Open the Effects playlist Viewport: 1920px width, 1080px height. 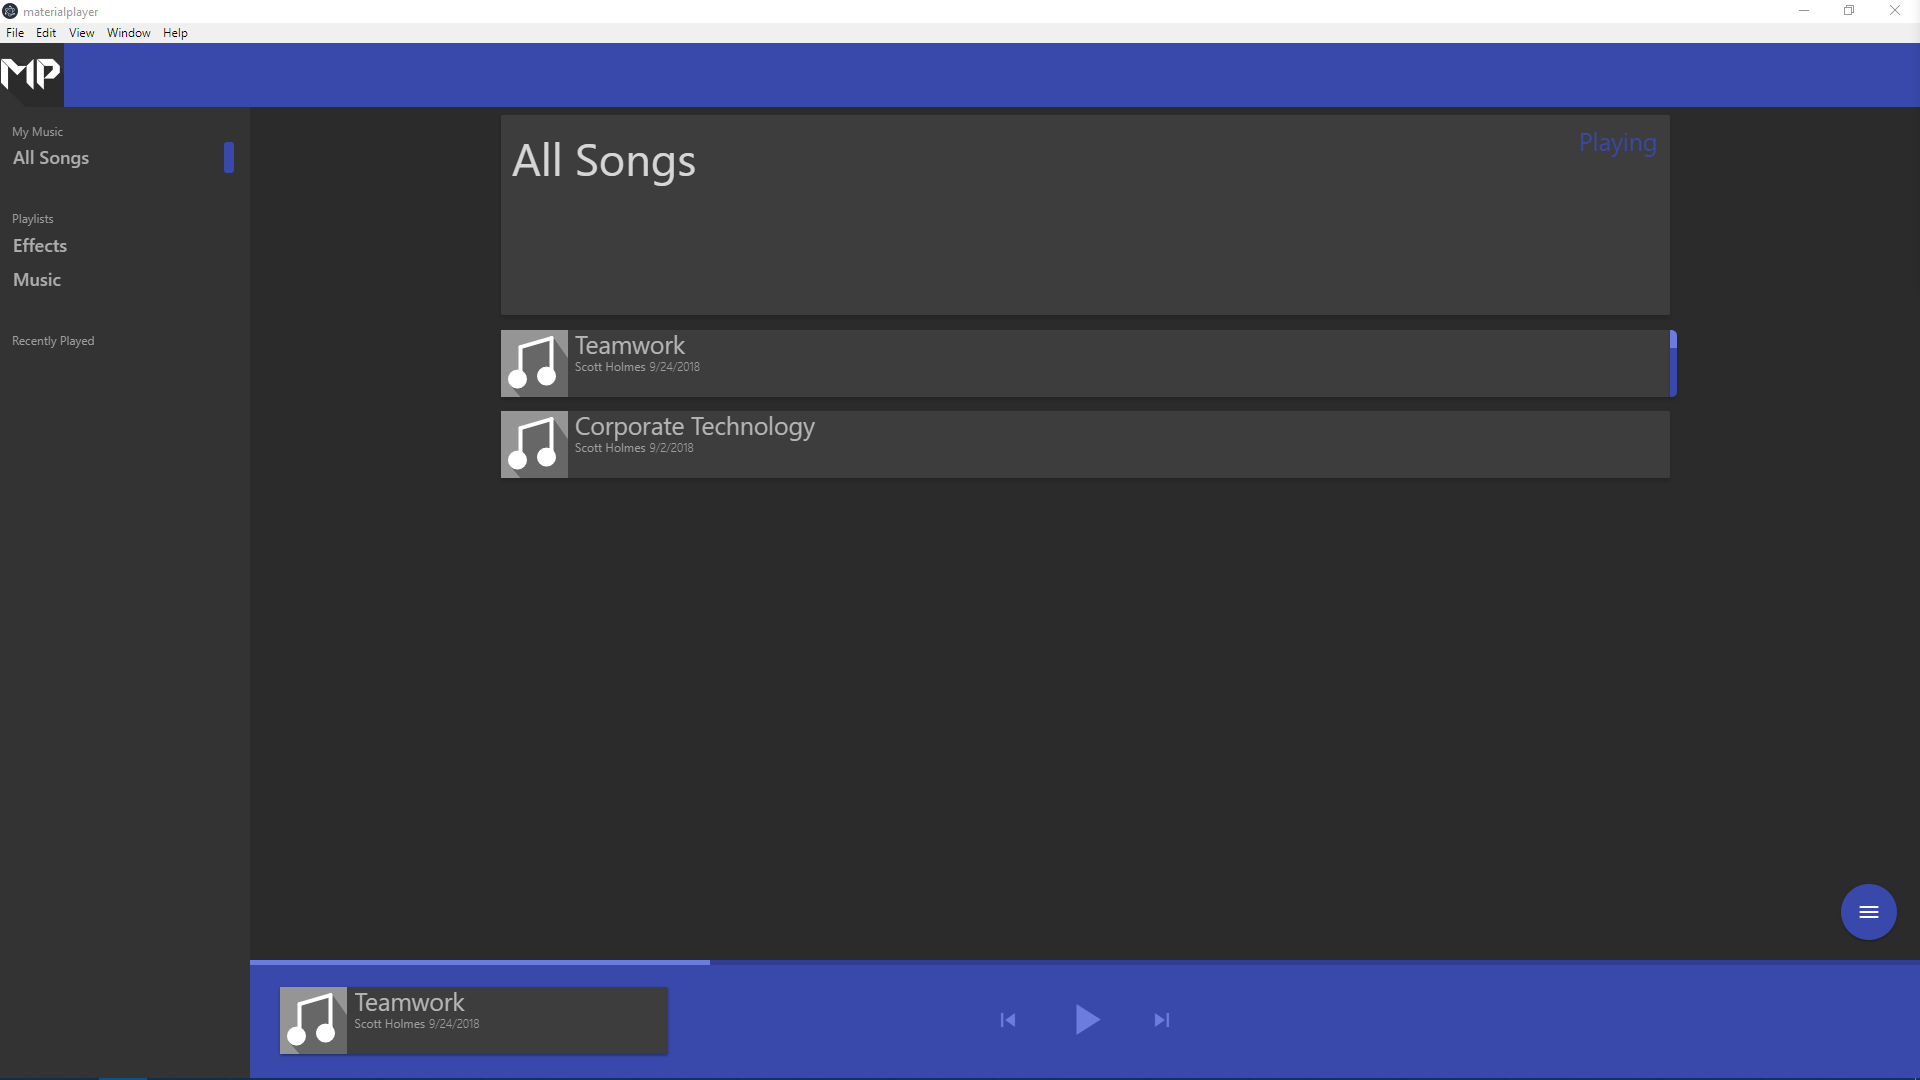point(40,246)
